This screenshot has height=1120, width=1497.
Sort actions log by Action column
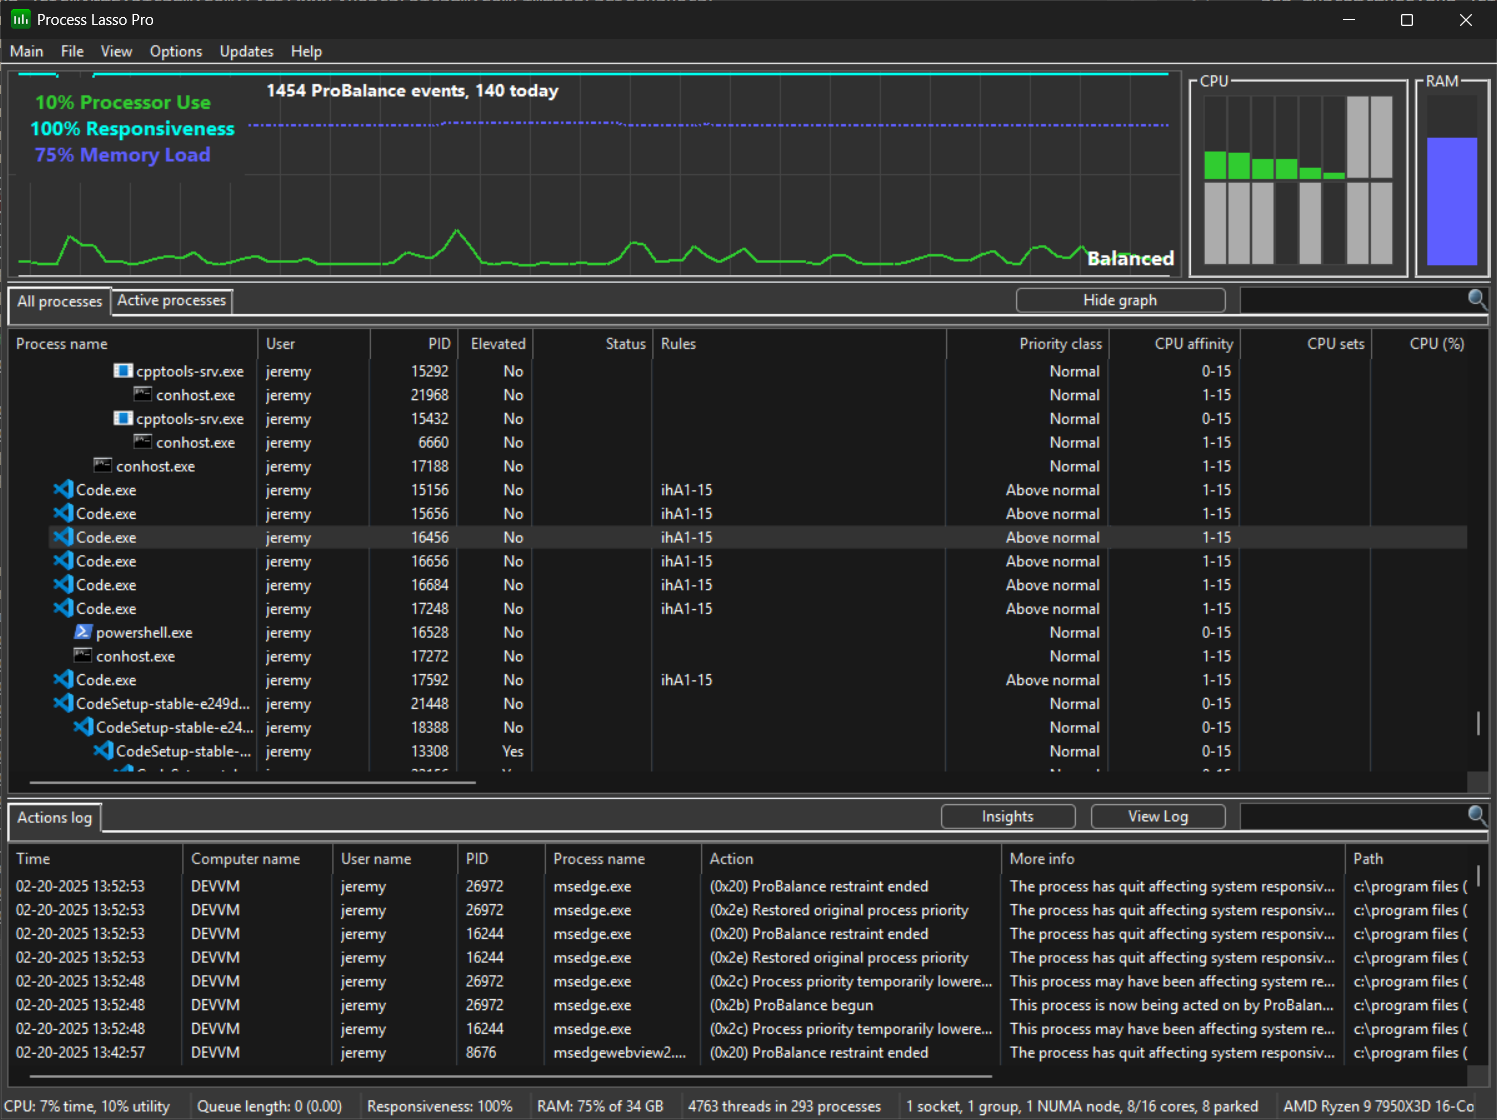tap(851, 858)
